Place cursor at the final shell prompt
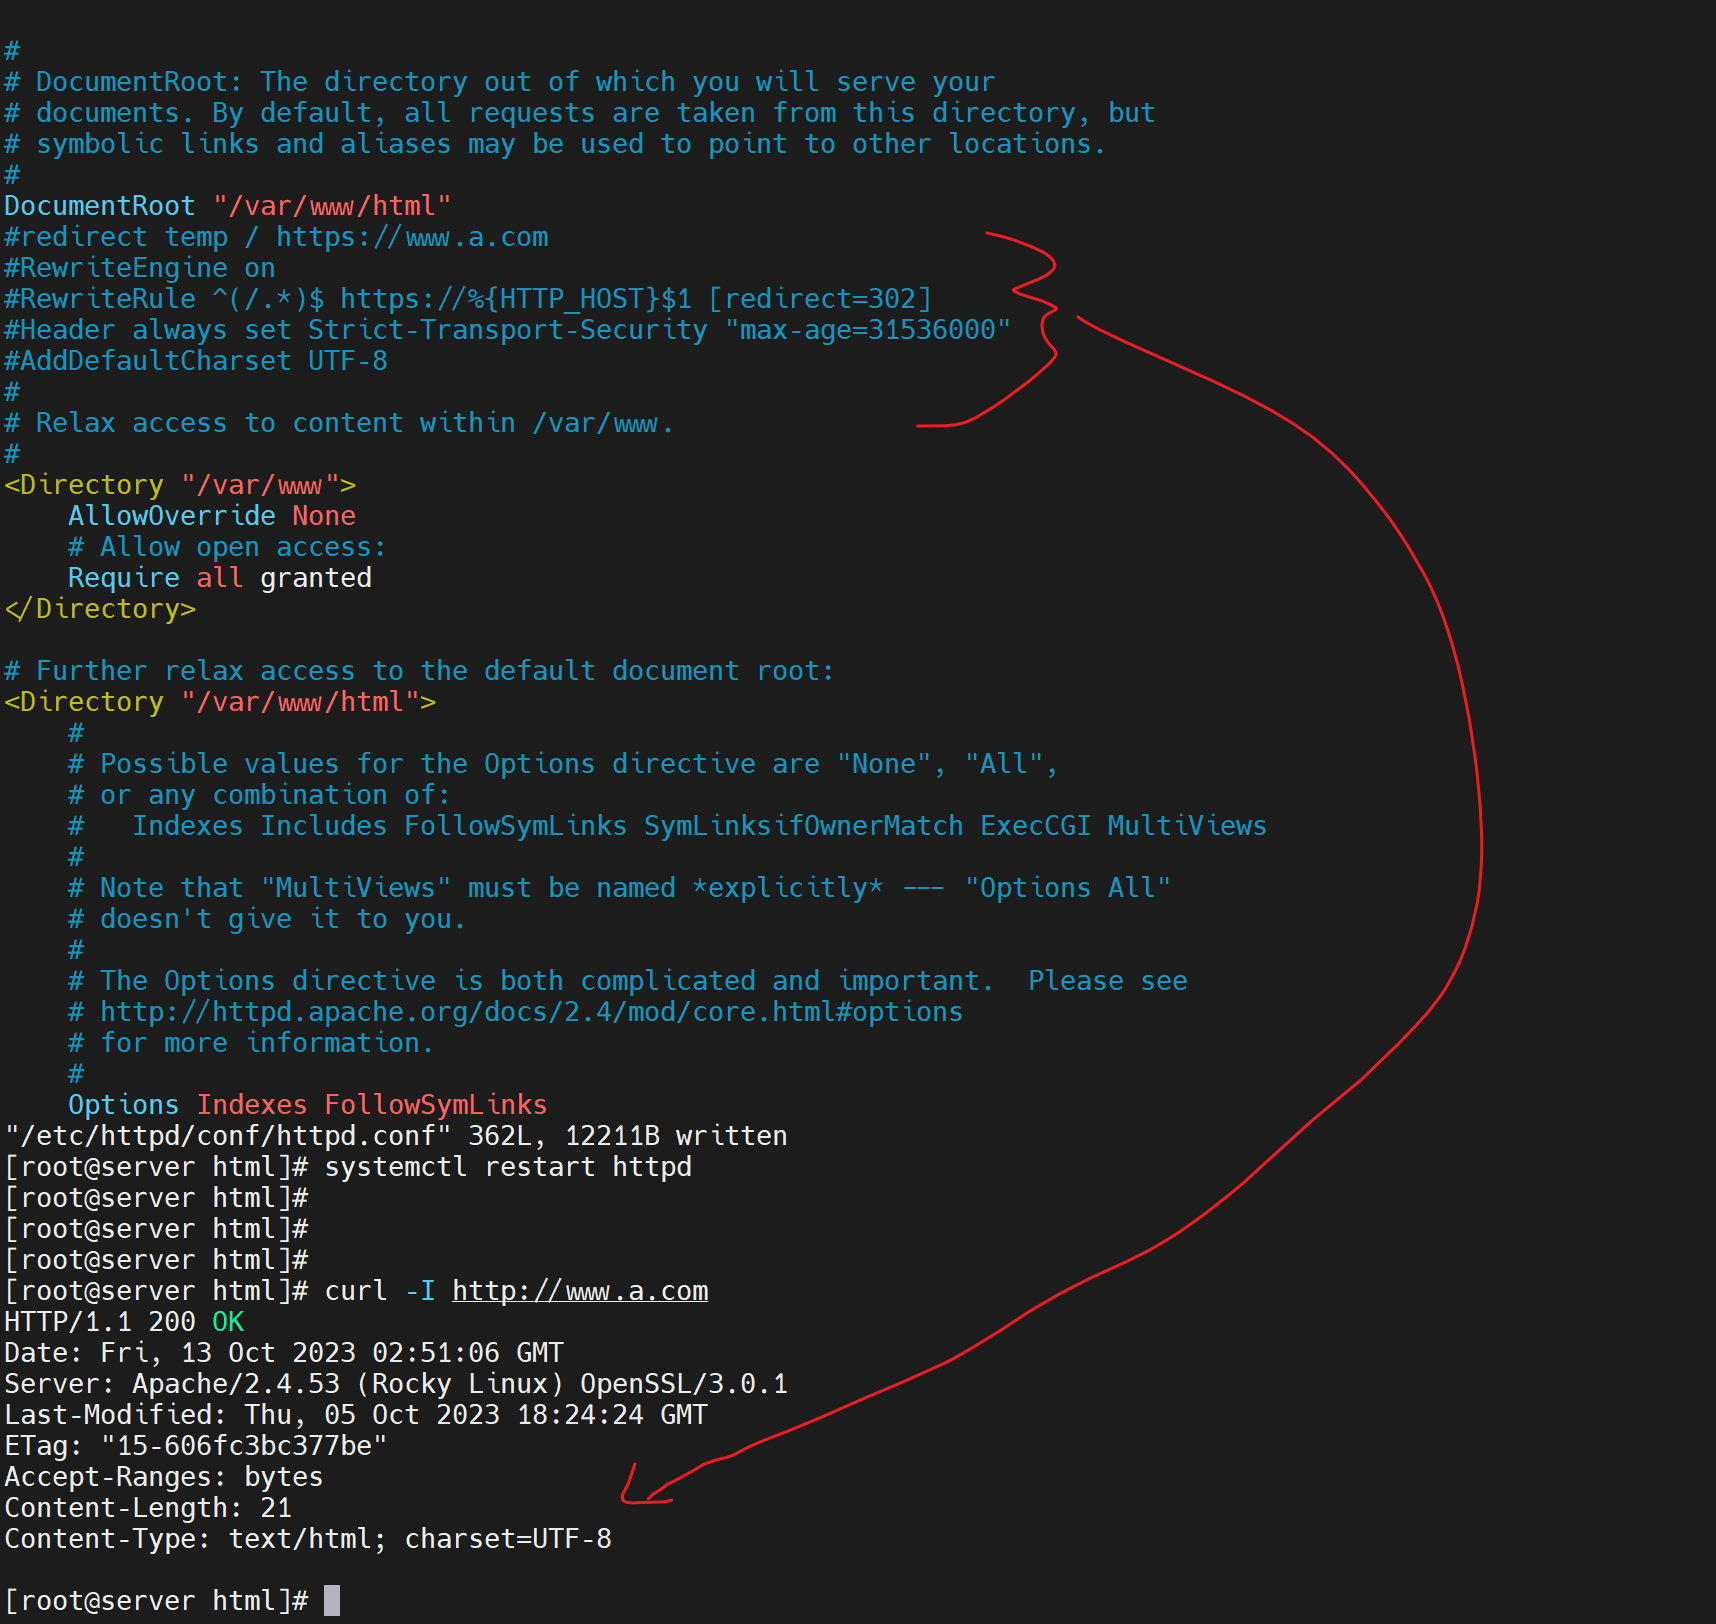Screen dimensions: 1716x1624 tap(332, 1601)
